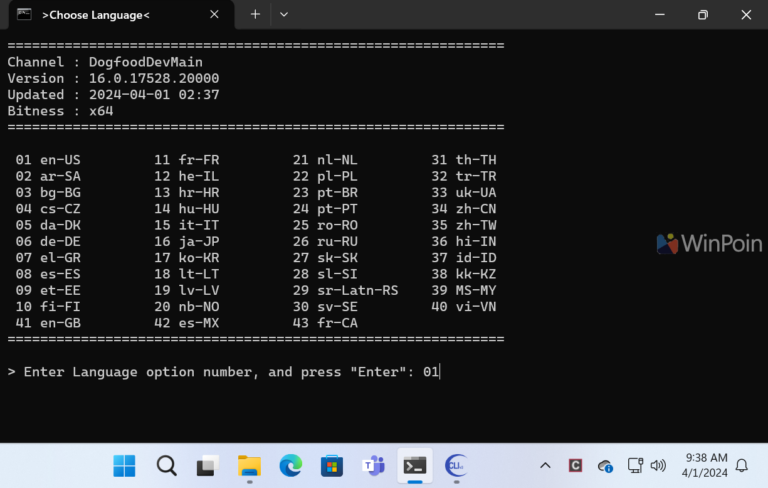Open taskbar Search
Image resolution: width=768 pixels, height=488 pixels.
coord(166,465)
